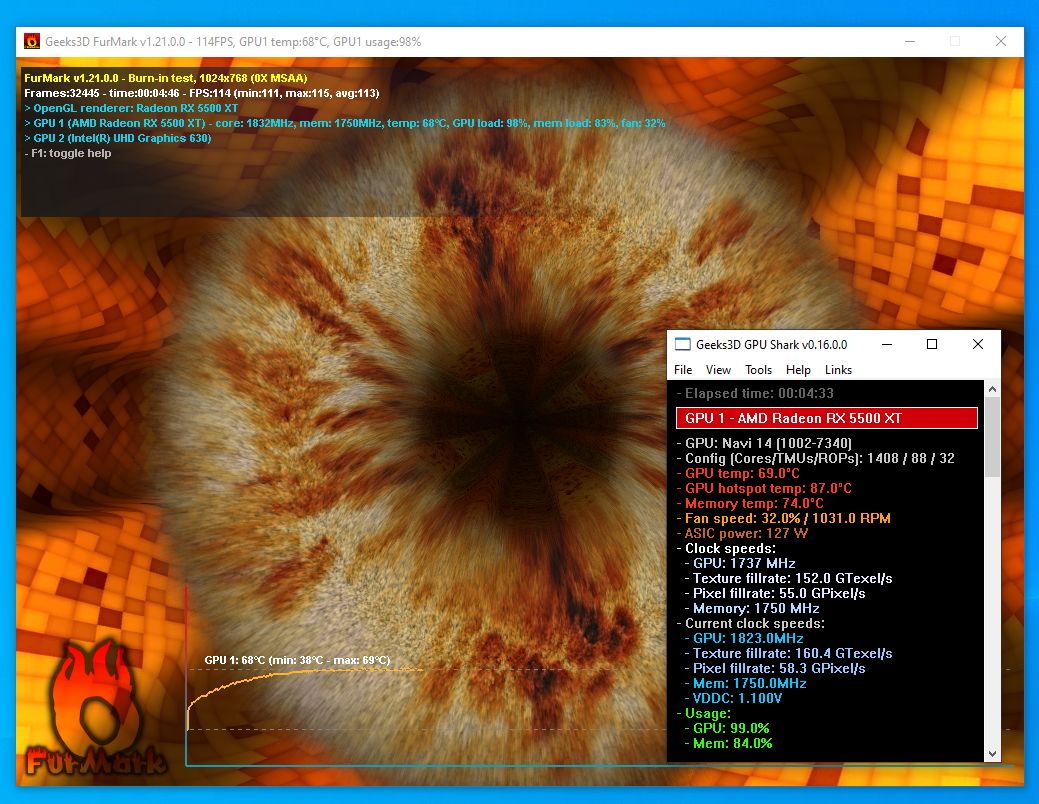Click the GPU Shark scrollbar up arrow
Screen dimensions: 1039x804
tap(992, 389)
